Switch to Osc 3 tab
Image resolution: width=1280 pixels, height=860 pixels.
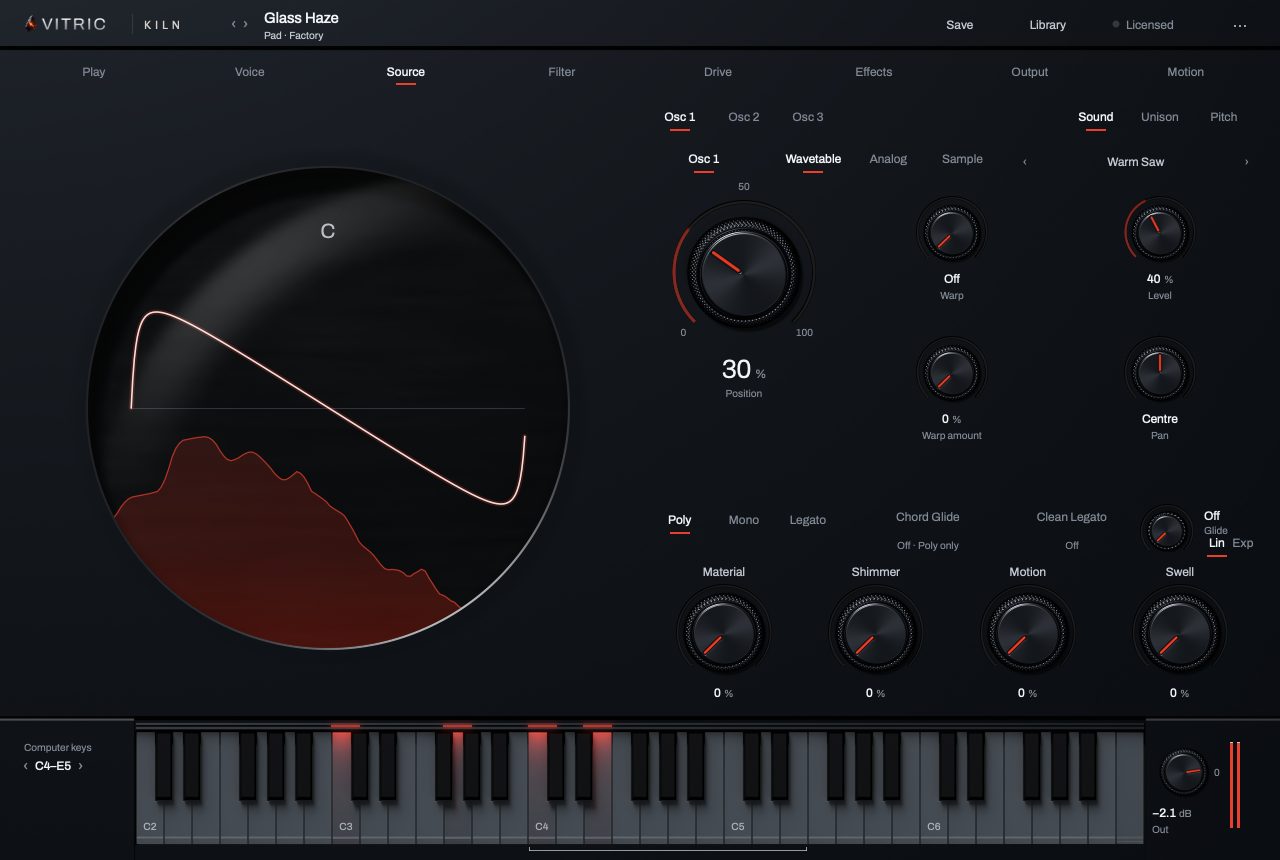[808, 117]
